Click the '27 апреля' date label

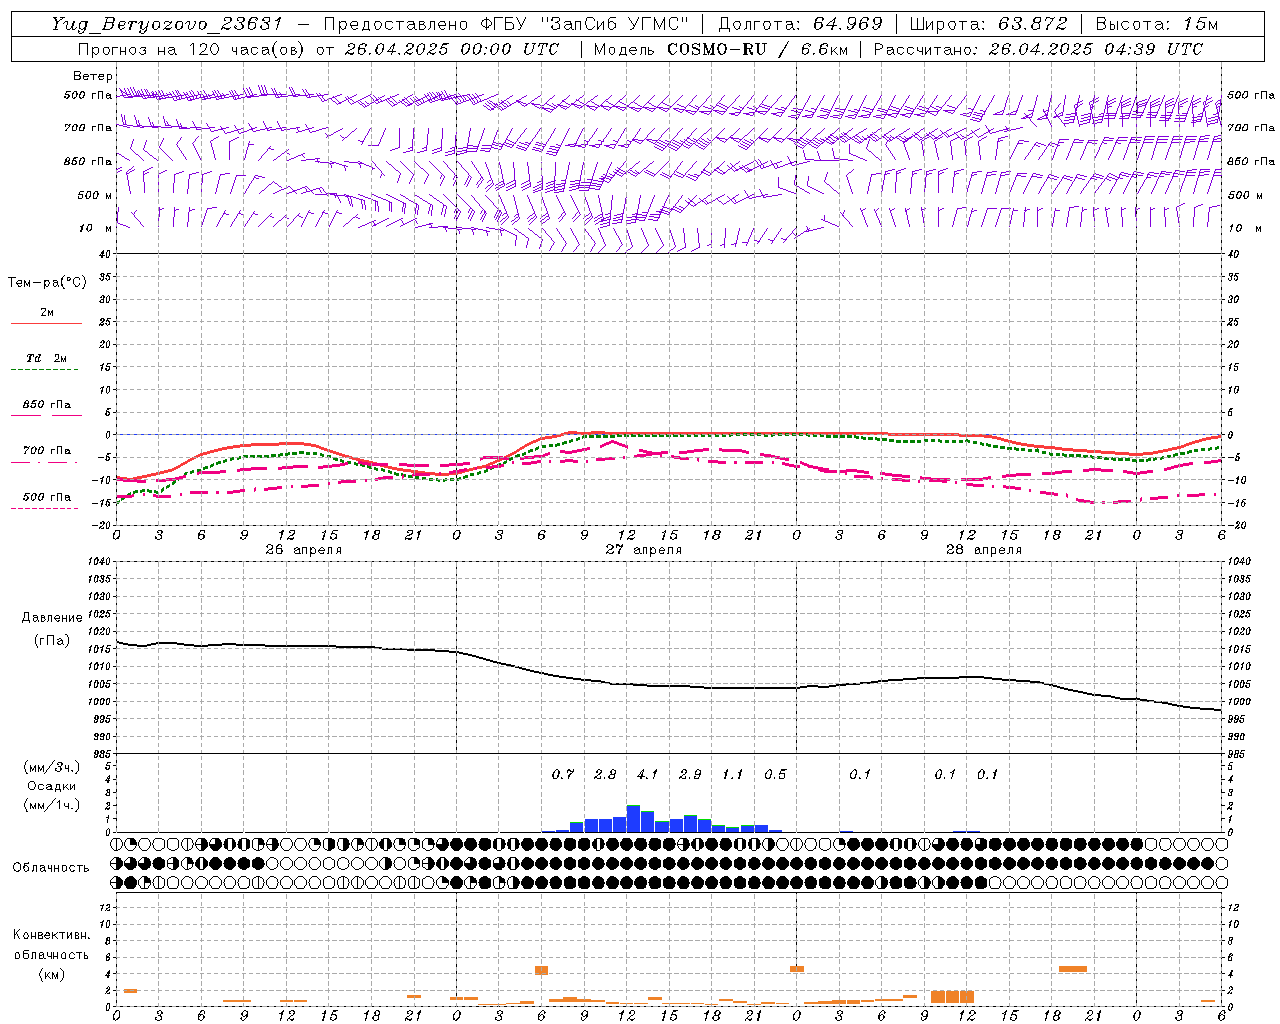click(x=644, y=550)
